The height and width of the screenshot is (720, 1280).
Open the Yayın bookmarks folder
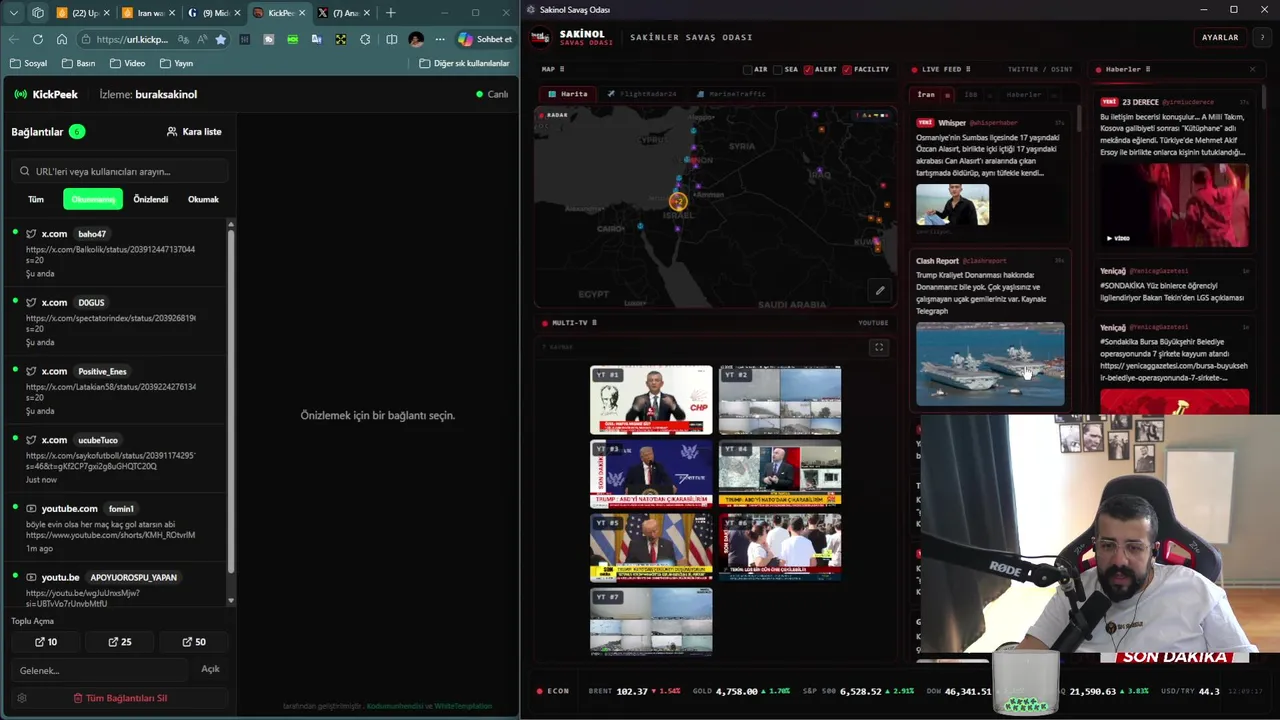tap(175, 63)
